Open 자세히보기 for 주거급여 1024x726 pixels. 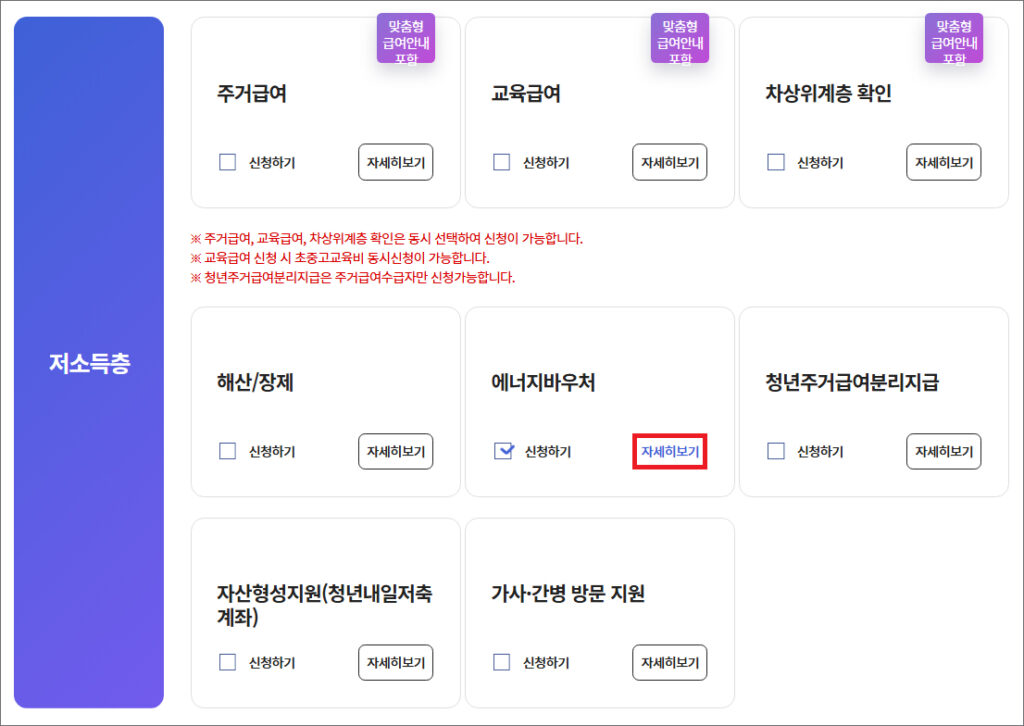[395, 162]
